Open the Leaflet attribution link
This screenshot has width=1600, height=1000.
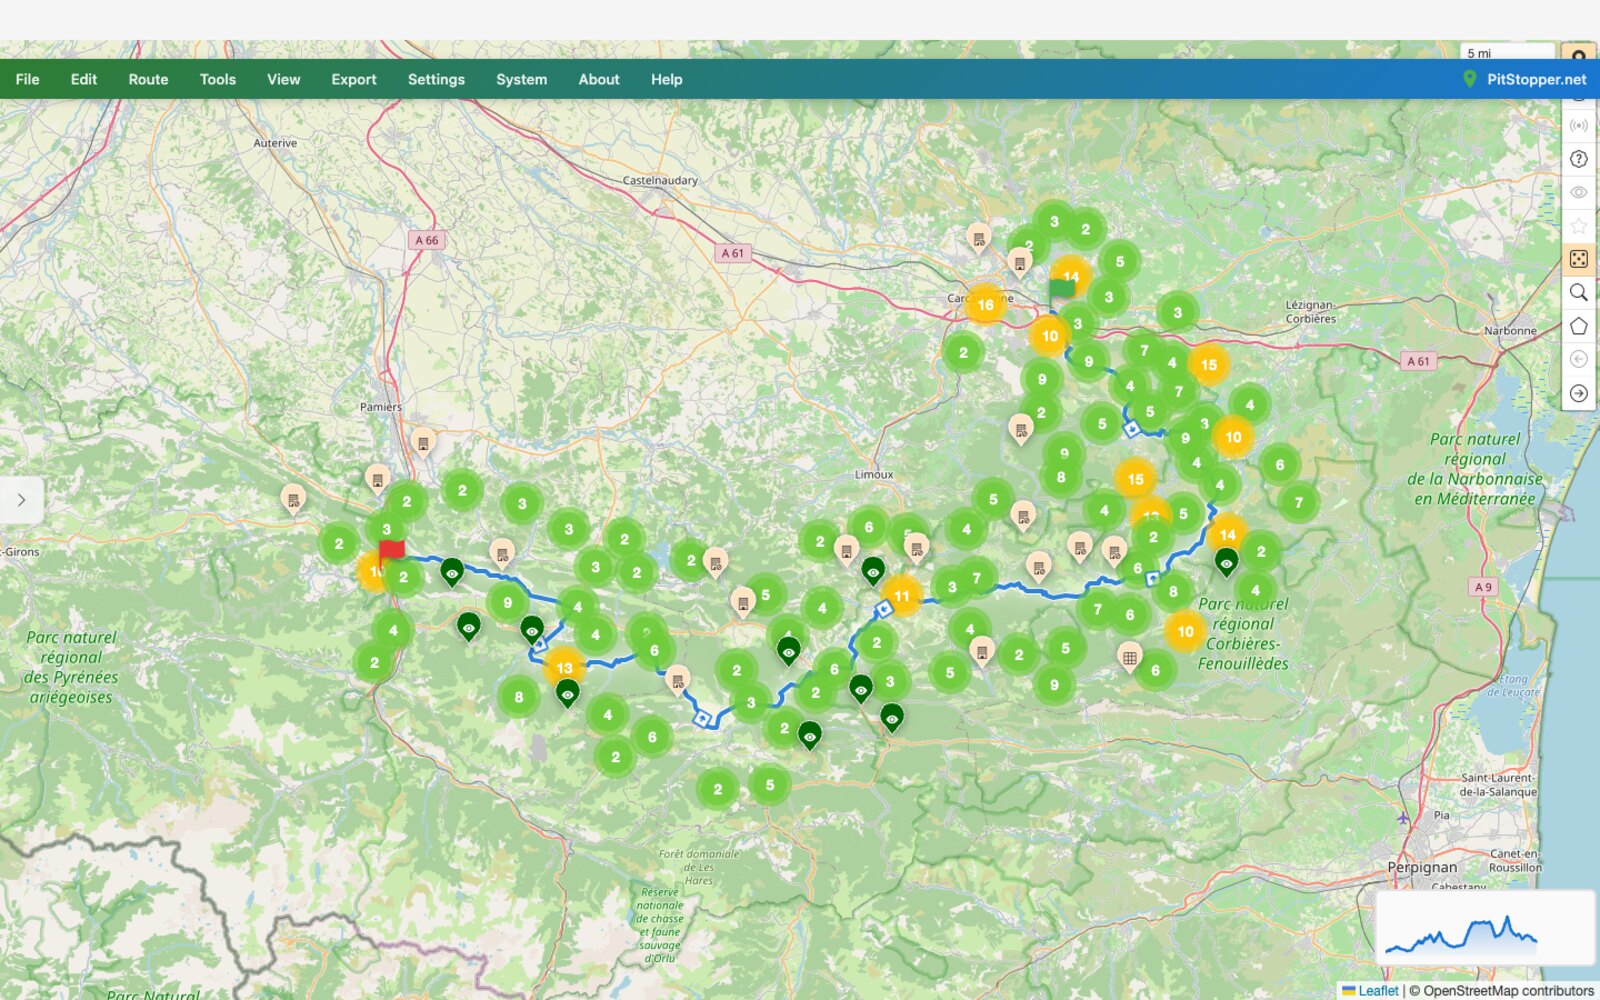coord(1370,991)
